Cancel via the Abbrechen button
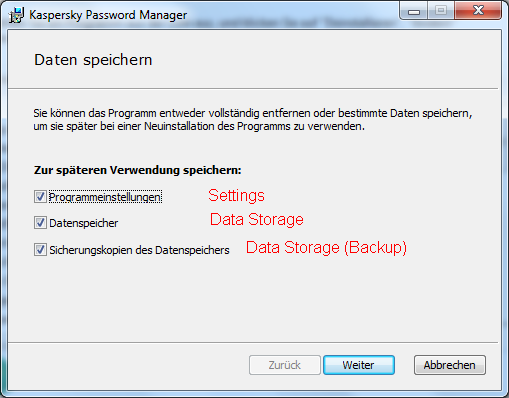509x398 pixels. pyautogui.click(x=450, y=365)
